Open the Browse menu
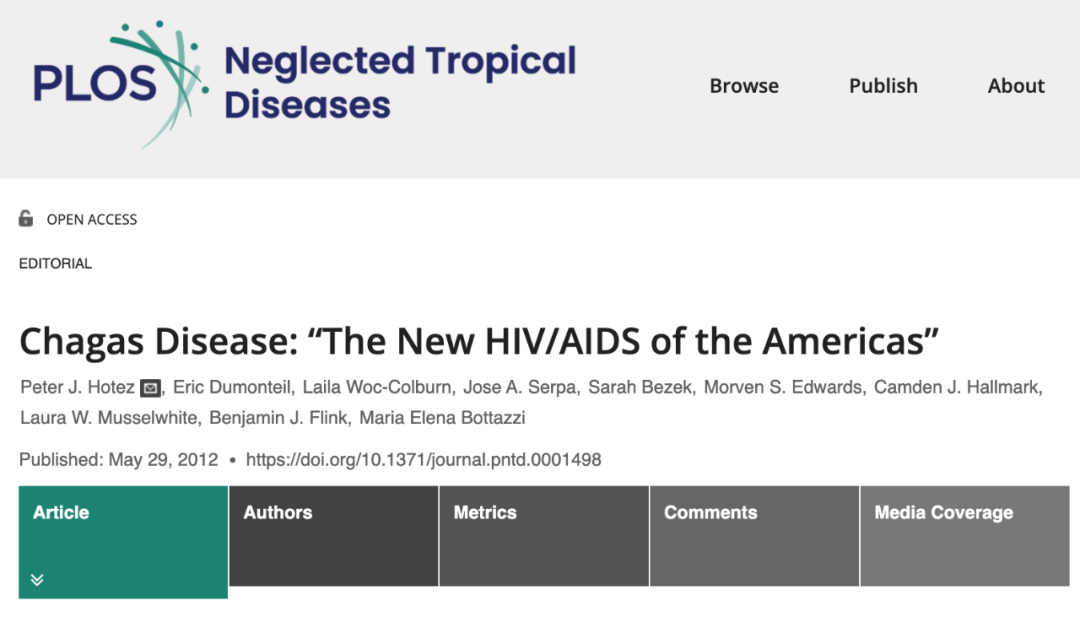This screenshot has height=623, width=1080. click(x=744, y=86)
